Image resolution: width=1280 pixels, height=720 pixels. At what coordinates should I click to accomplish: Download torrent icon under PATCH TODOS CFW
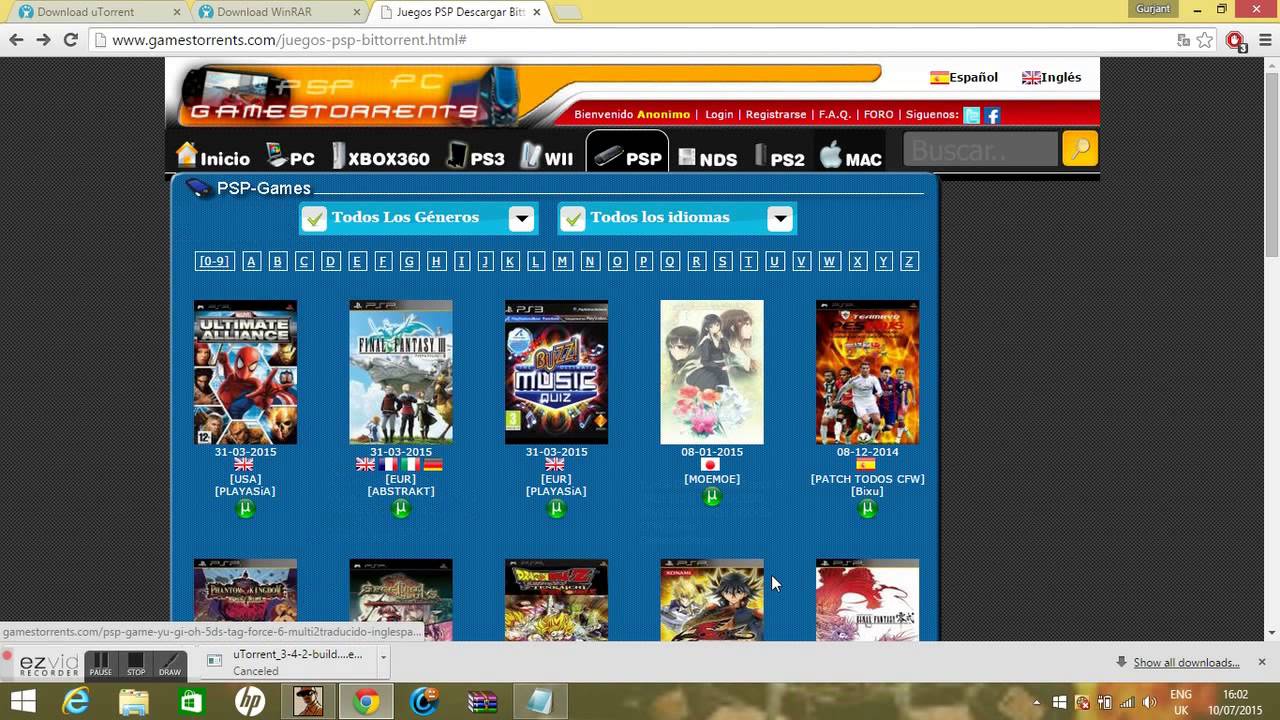867,509
